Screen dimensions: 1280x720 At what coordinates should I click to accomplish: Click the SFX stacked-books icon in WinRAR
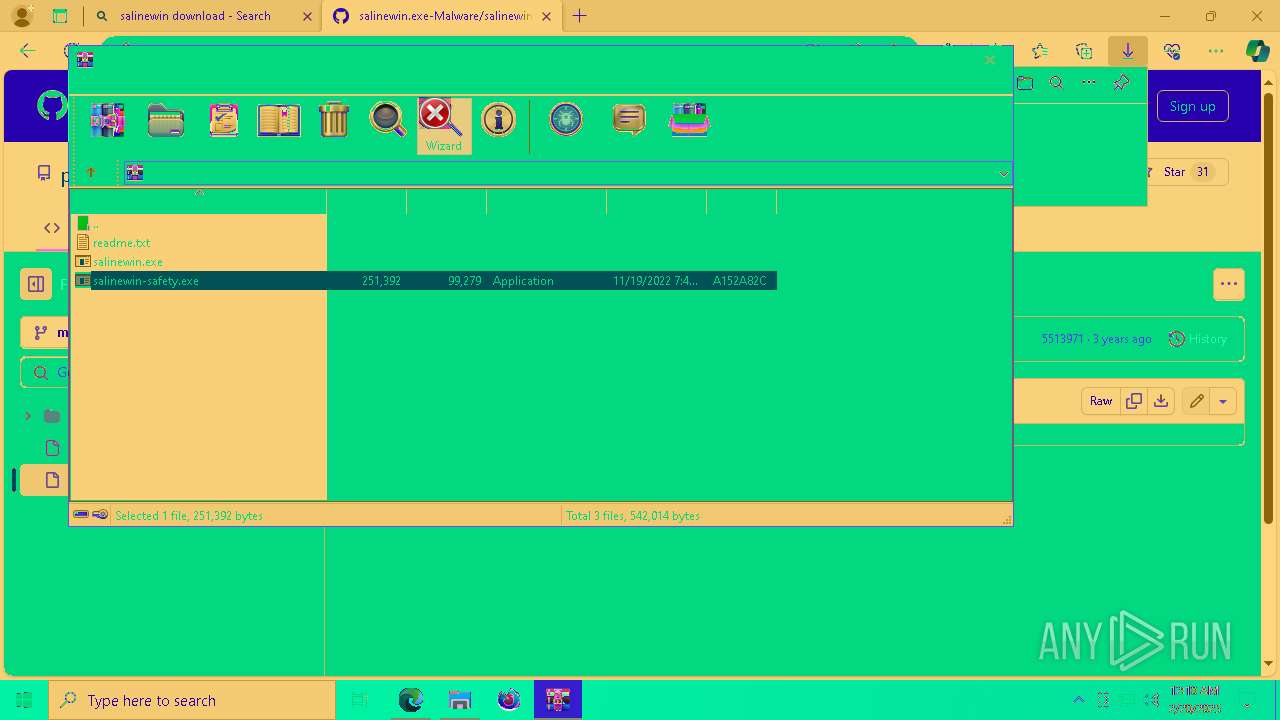689,120
